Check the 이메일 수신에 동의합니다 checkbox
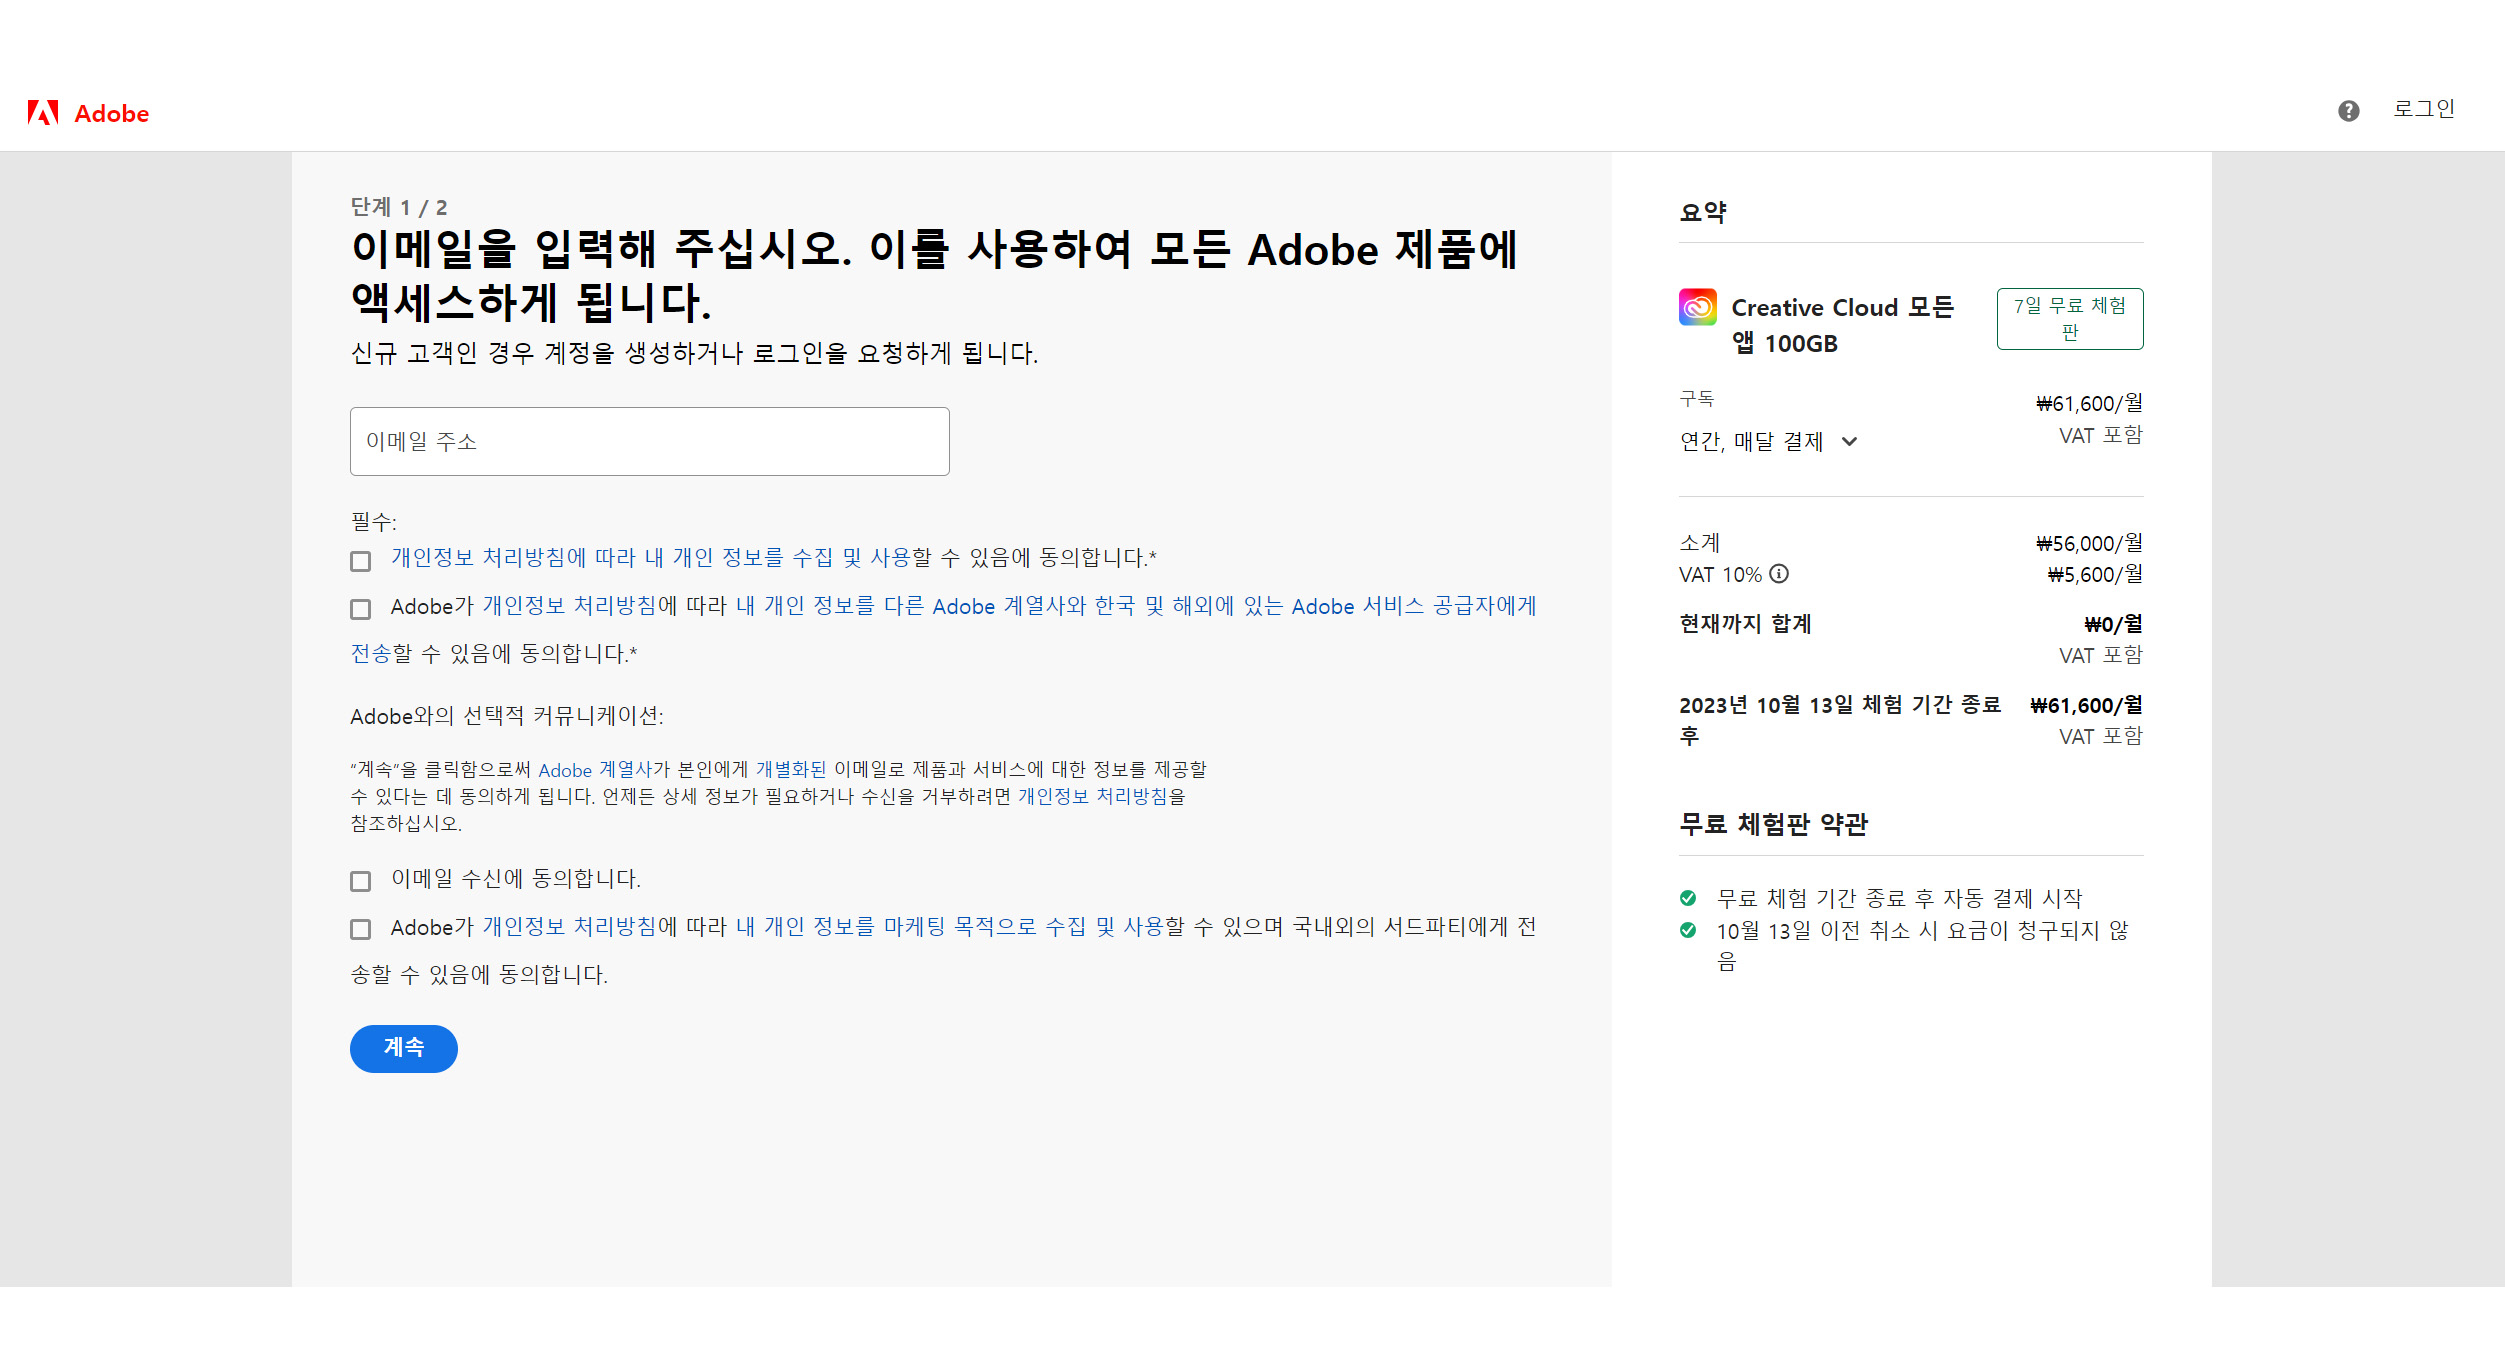Screen dimensions: 2505x1355 (x=361, y=881)
